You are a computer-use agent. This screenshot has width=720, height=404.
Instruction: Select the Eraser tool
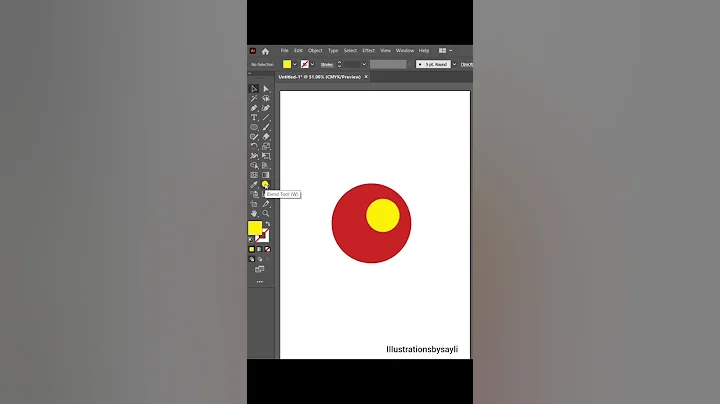point(266,137)
